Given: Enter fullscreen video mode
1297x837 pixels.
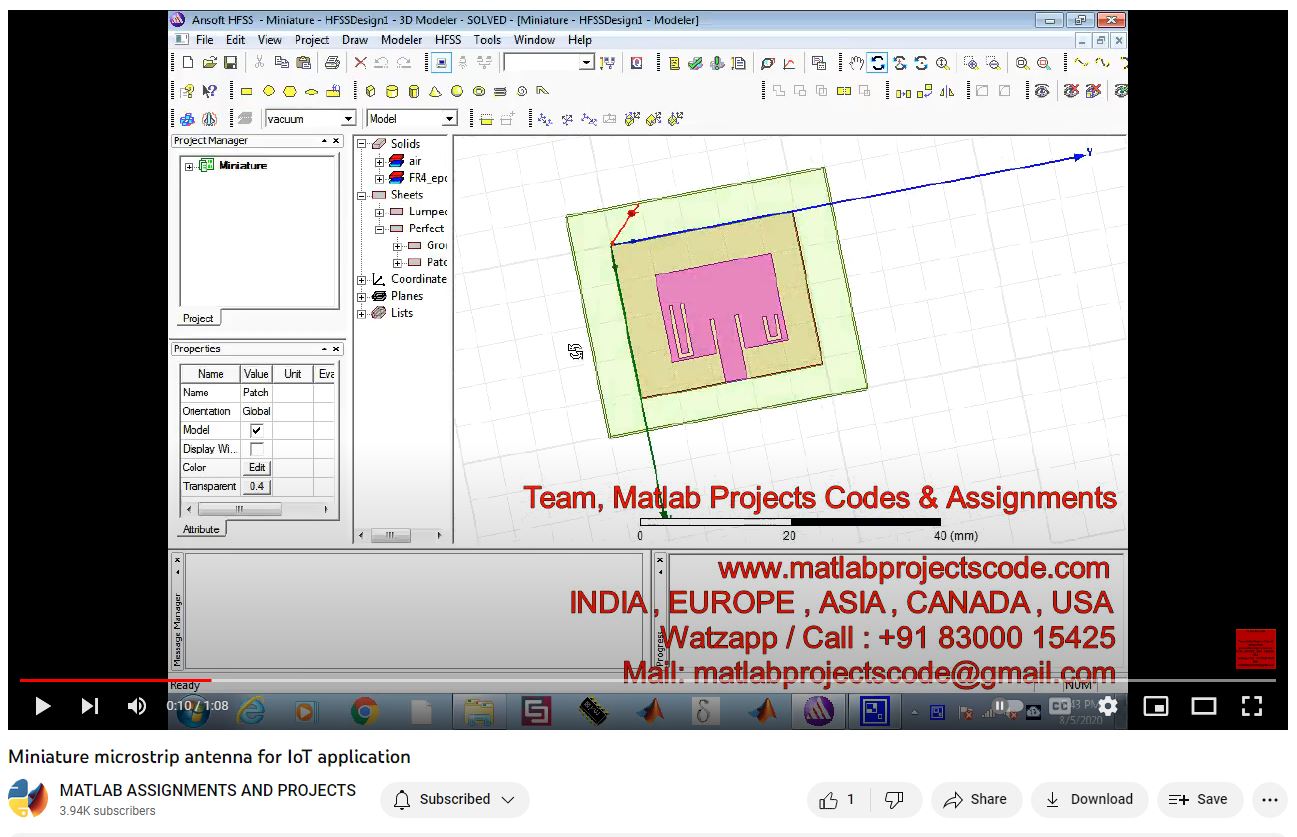Looking at the screenshot, I should [x=1251, y=707].
